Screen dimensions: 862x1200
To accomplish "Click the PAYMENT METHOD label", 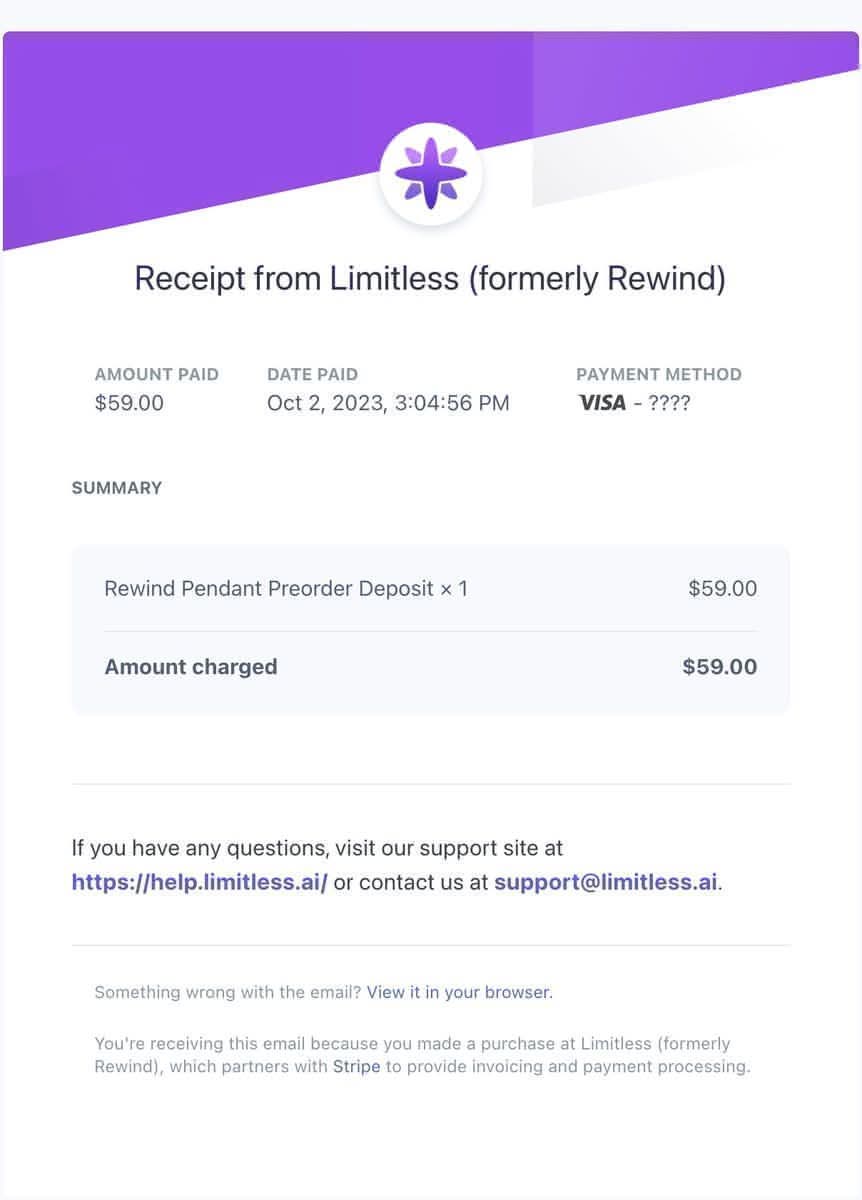I will 658,374.
